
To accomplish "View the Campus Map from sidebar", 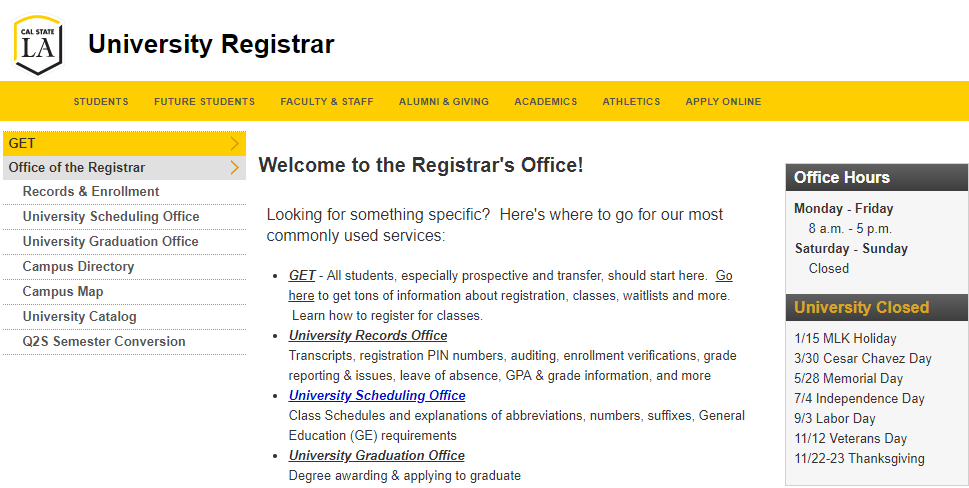I will click(63, 292).
